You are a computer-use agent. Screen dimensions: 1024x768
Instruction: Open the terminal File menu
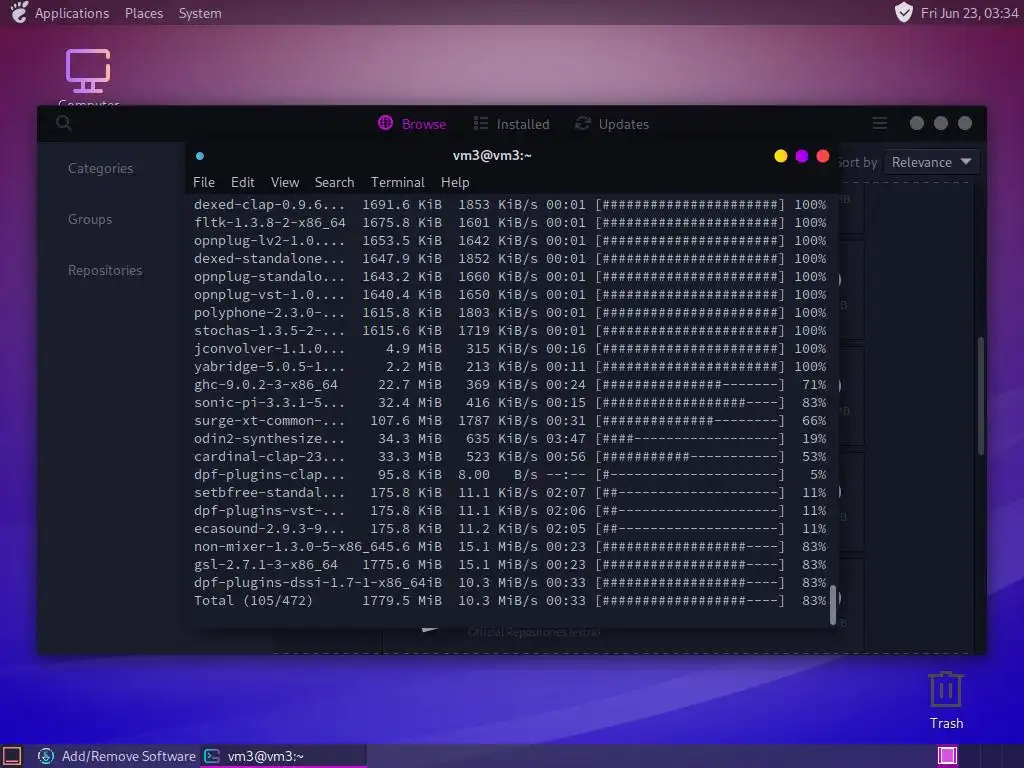pyautogui.click(x=204, y=182)
